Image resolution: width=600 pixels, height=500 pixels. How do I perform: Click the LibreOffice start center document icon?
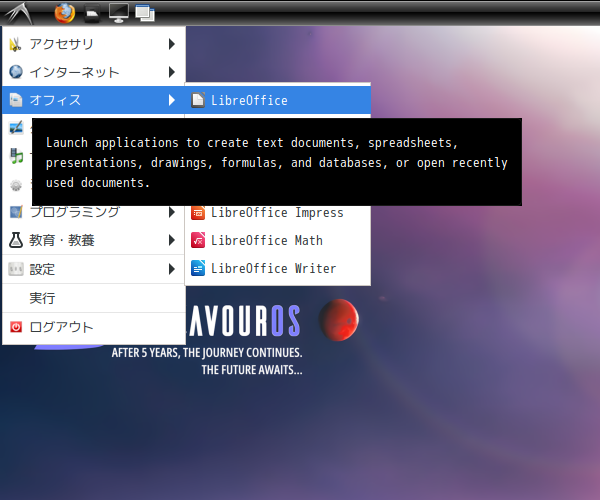click(198, 100)
